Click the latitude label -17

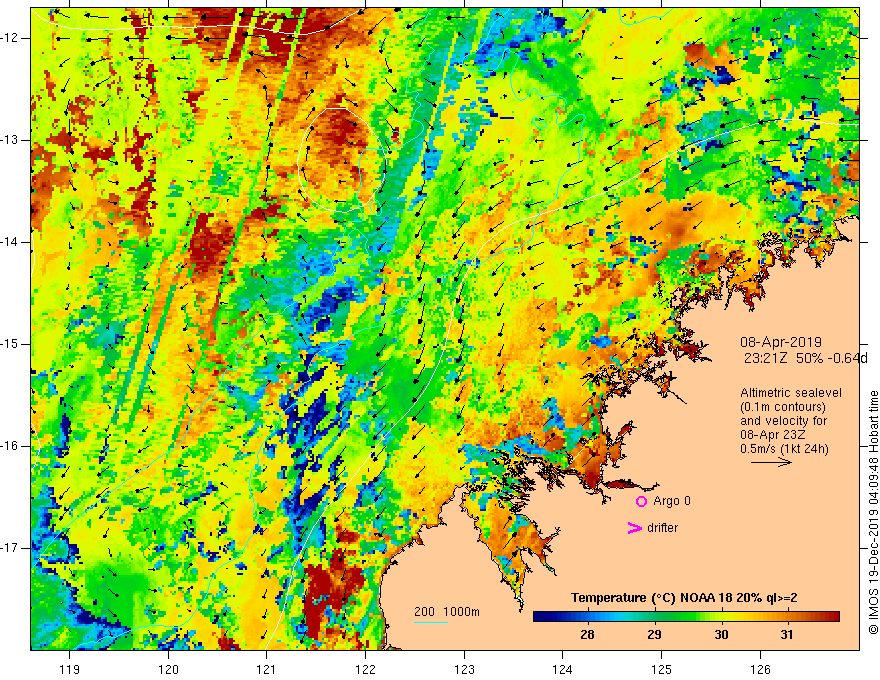pyautogui.click(x=10, y=548)
